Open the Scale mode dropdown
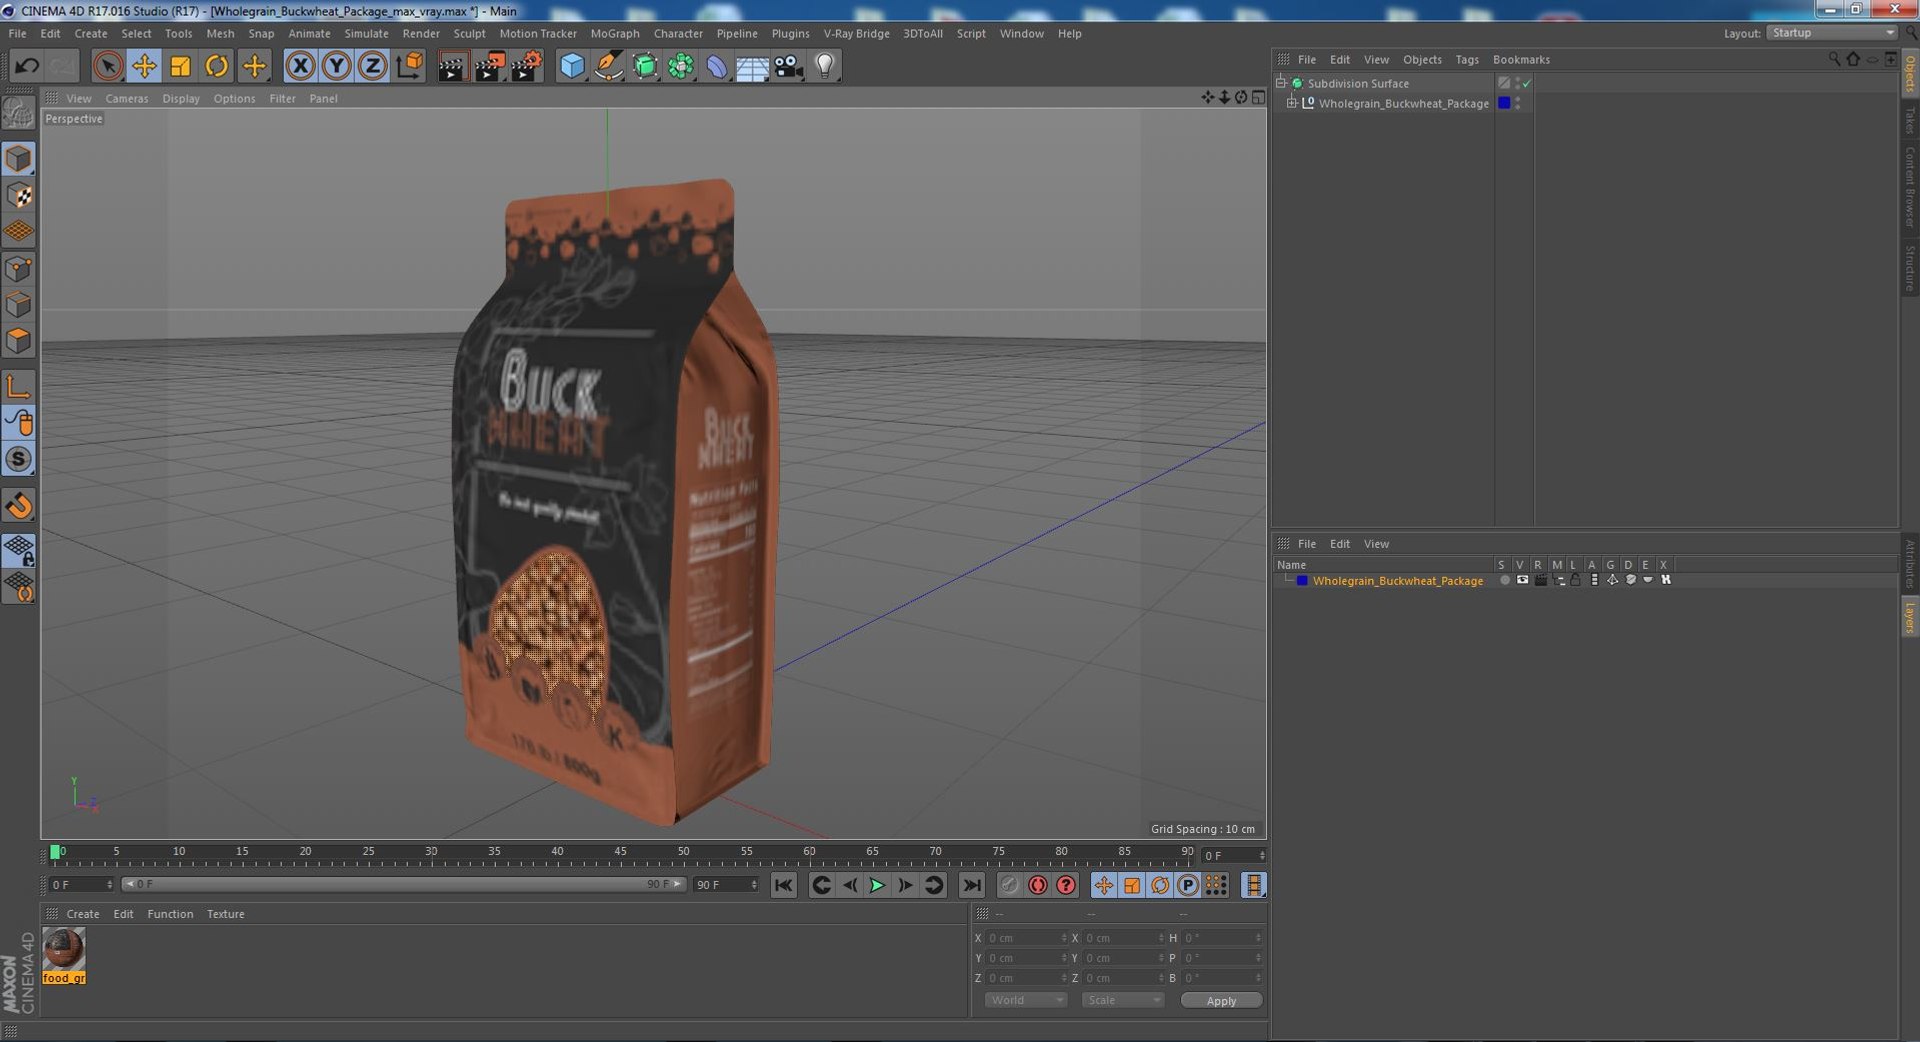Screen dimensions: 1920x1042 pos(1123,1001)
